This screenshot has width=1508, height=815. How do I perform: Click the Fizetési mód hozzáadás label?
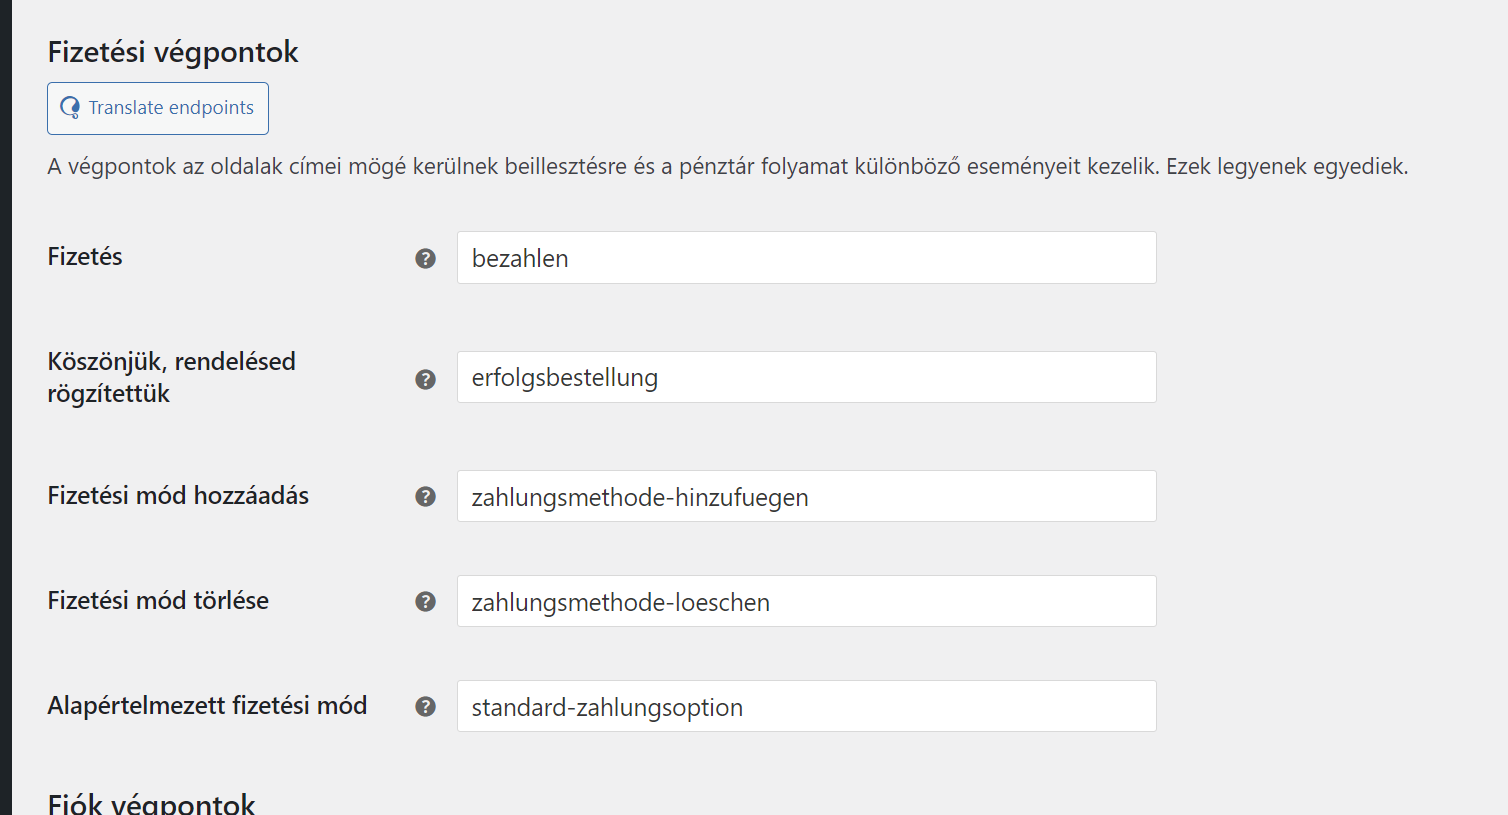click(178, 496)
